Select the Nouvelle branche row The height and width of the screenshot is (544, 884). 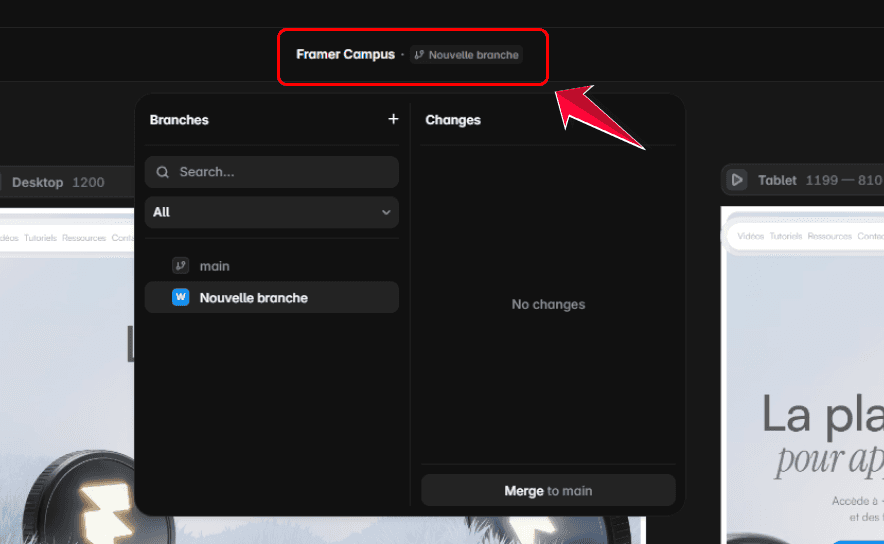click(x=272, y=297)
